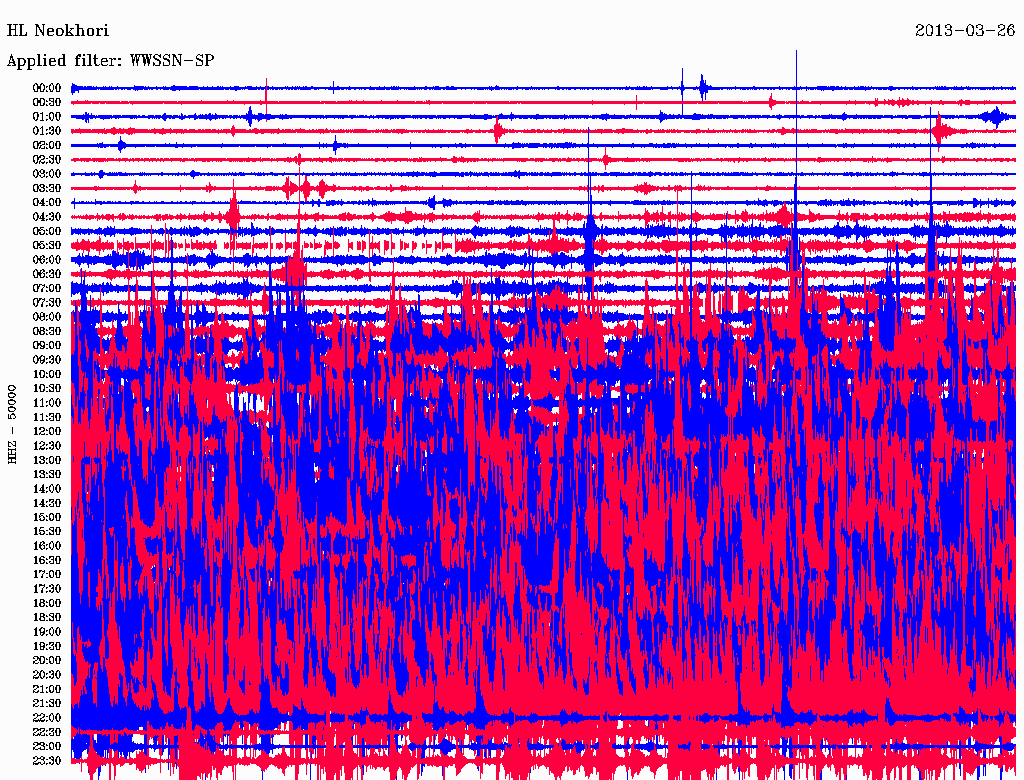Select the 19:00 time label
The image size is (1024, 780).
(47, 632)
